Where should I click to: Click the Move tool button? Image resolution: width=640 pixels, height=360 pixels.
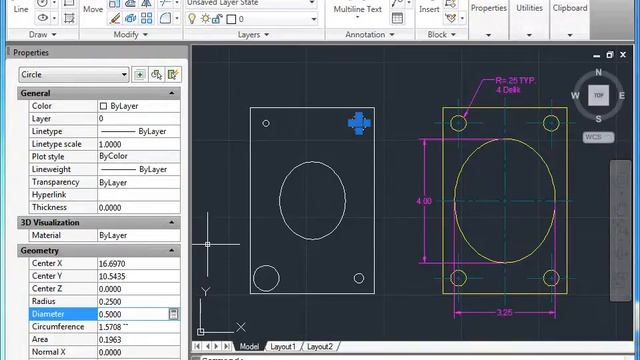[93, 9]
